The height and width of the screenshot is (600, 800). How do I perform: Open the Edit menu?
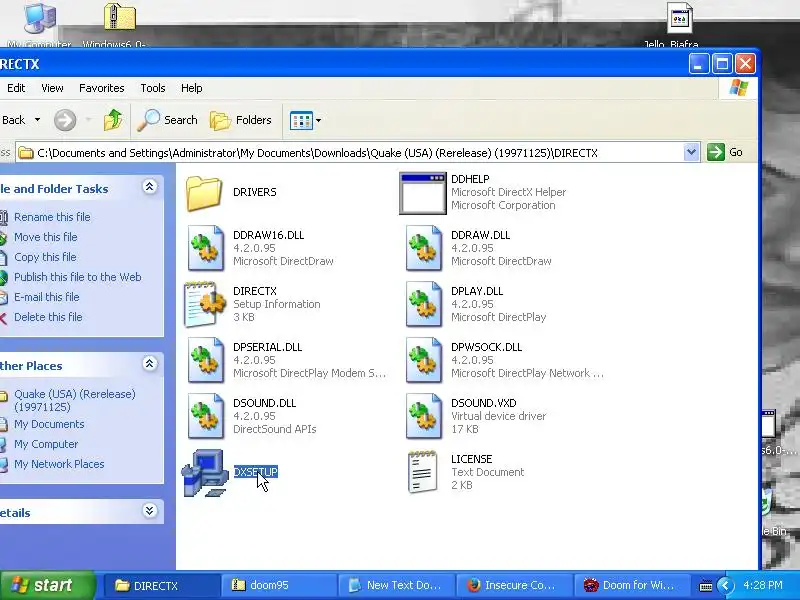click(x=16, y=88)
